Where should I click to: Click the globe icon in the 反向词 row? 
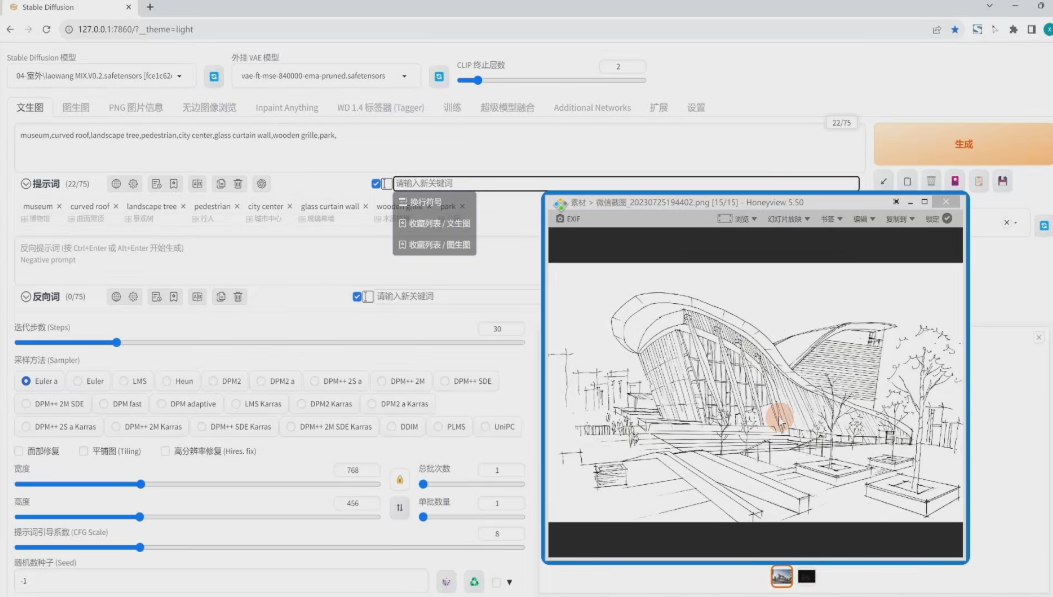click(116, 296)
